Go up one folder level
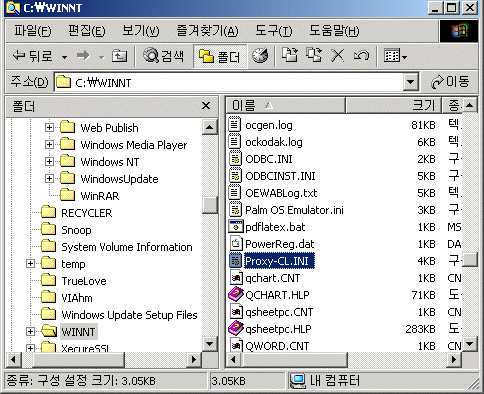The width and height of the screenshot is (484, 394). [x=119, y=56]
